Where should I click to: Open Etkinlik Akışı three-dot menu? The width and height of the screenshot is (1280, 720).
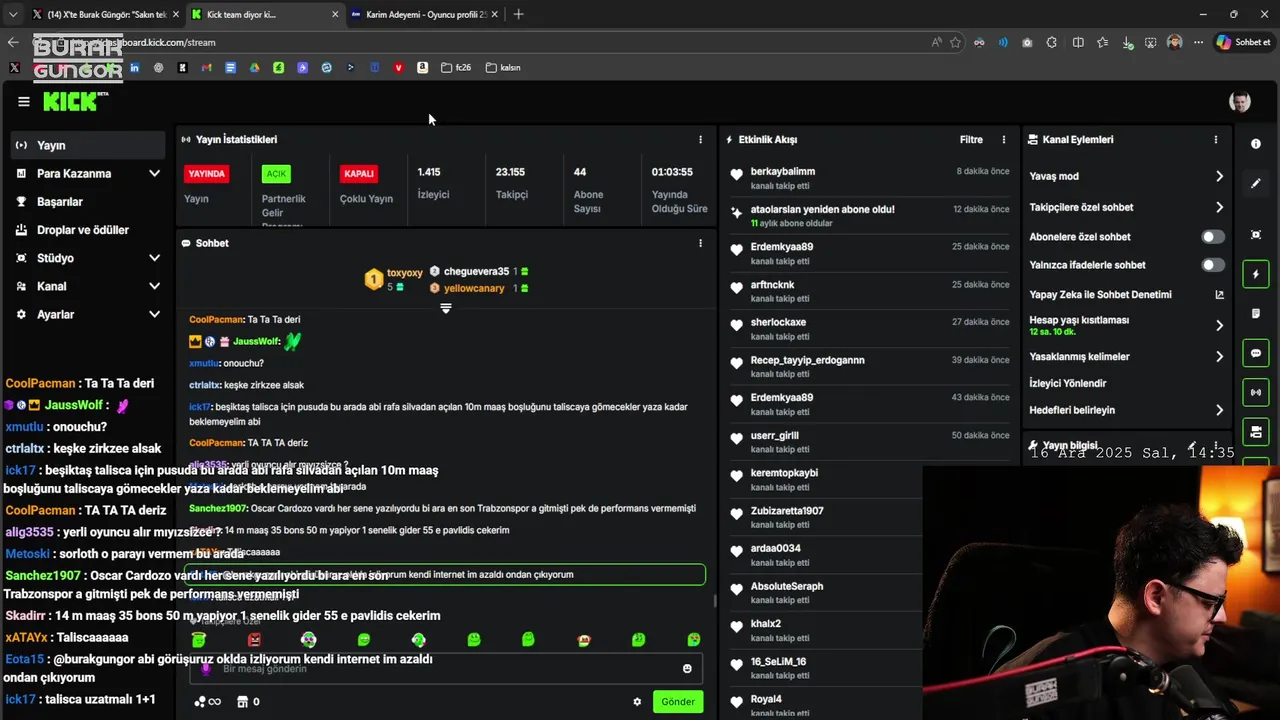(1004, 140)
